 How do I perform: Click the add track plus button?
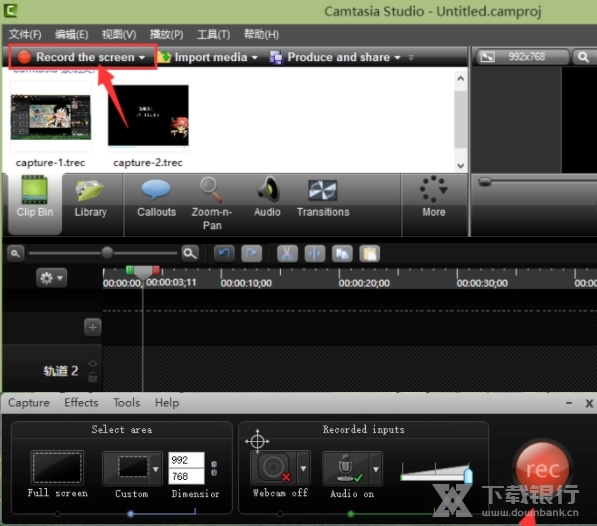coord(93,327)
